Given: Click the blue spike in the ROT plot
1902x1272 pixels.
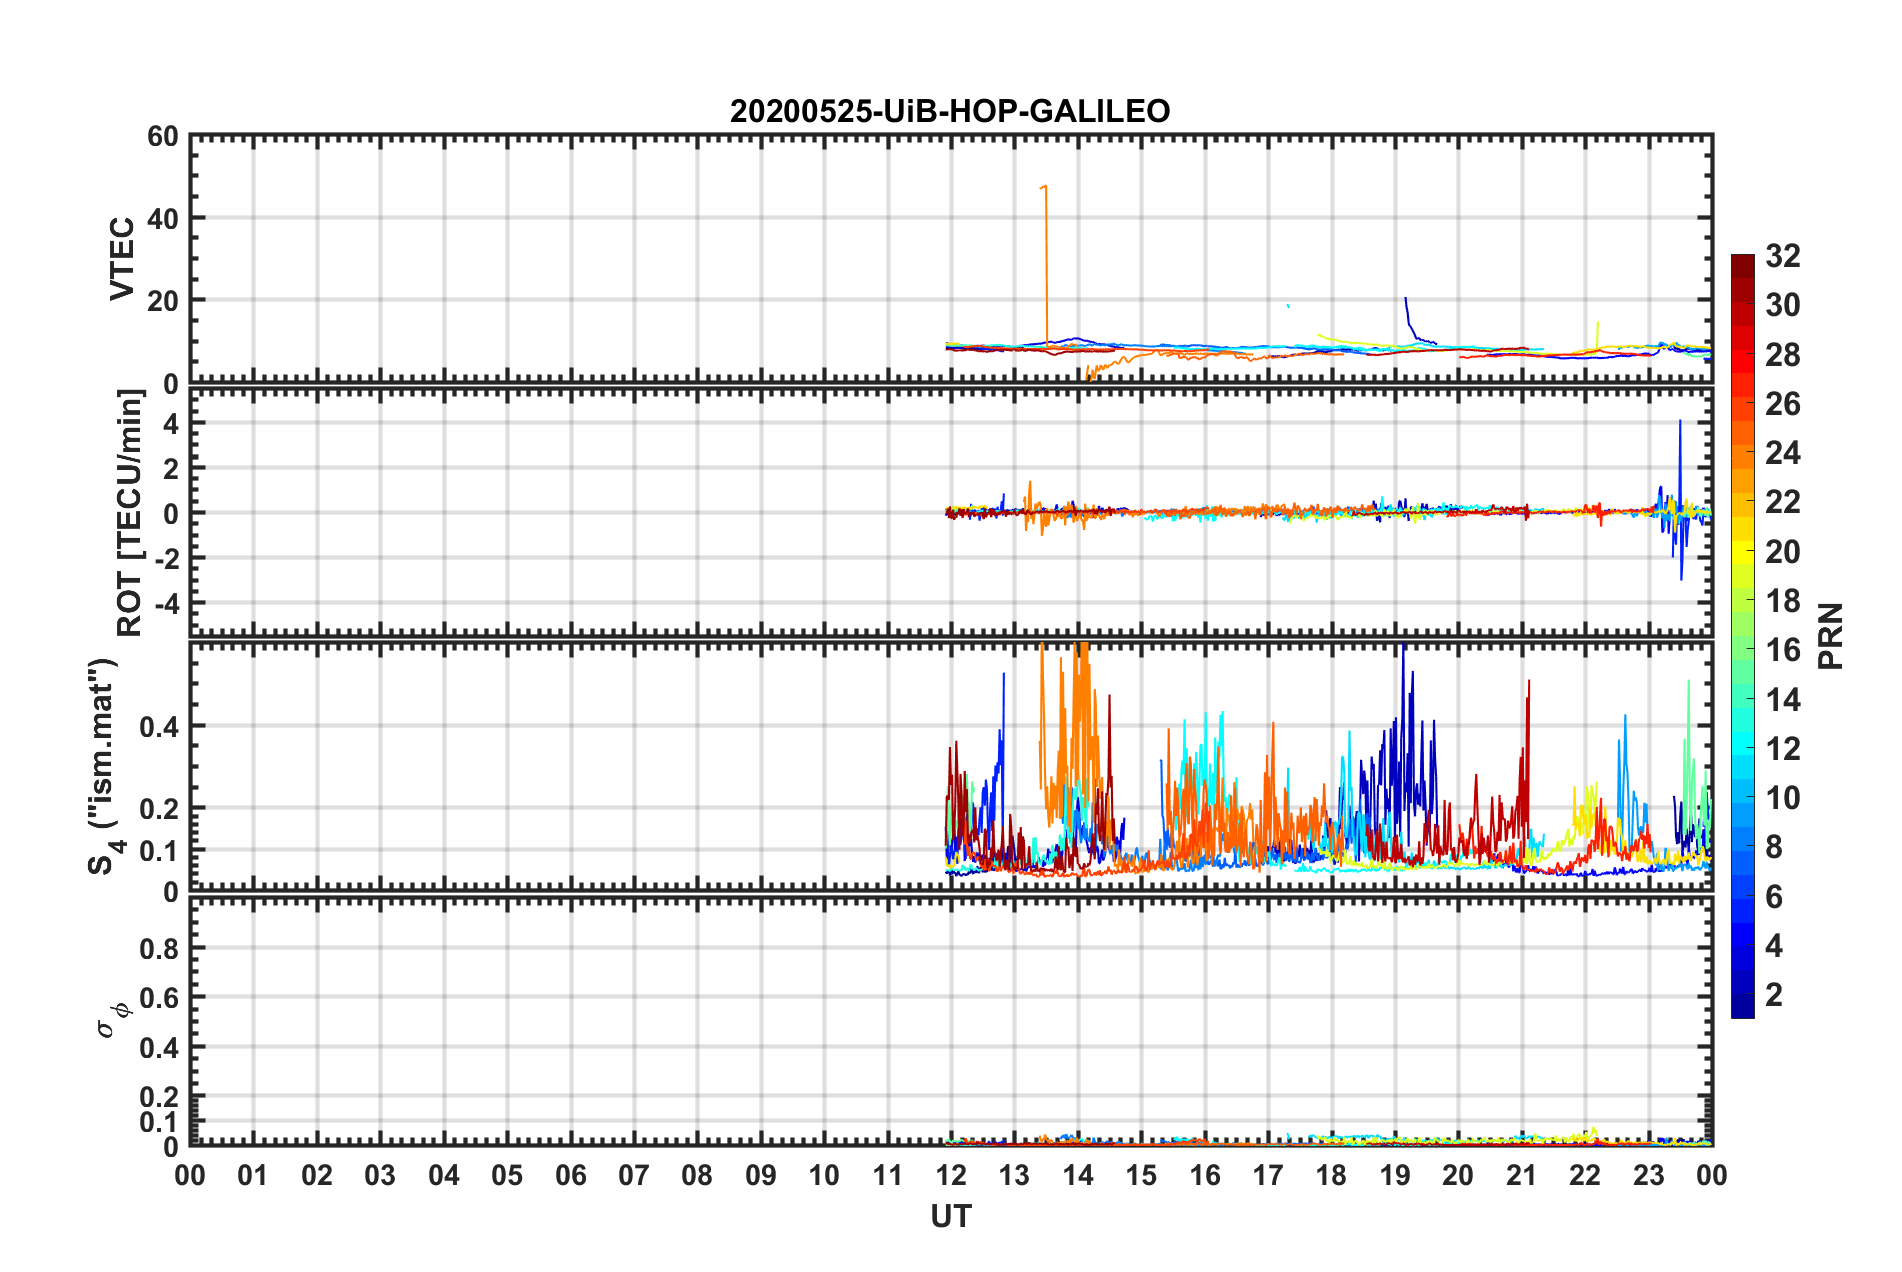Looking at the screenshot, I should click(1680, 499).
